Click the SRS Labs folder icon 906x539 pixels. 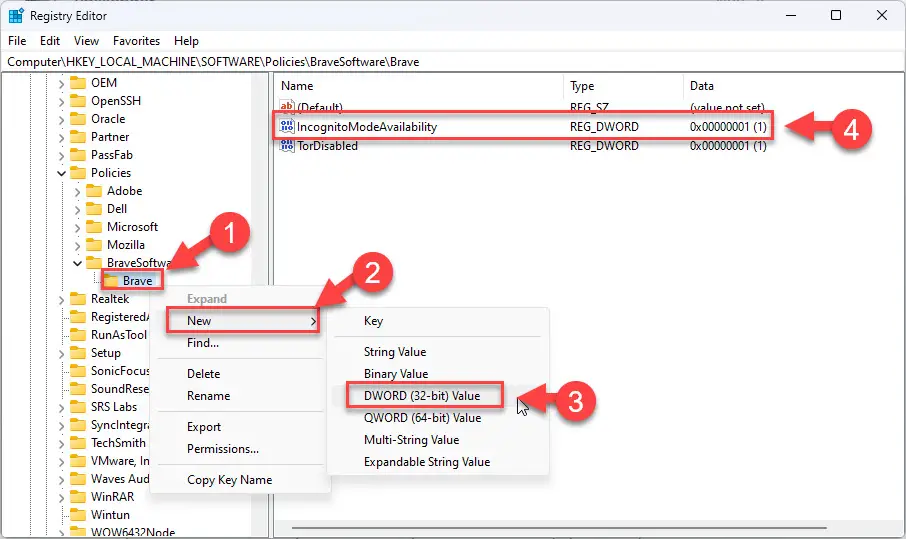tap(77, 407)
